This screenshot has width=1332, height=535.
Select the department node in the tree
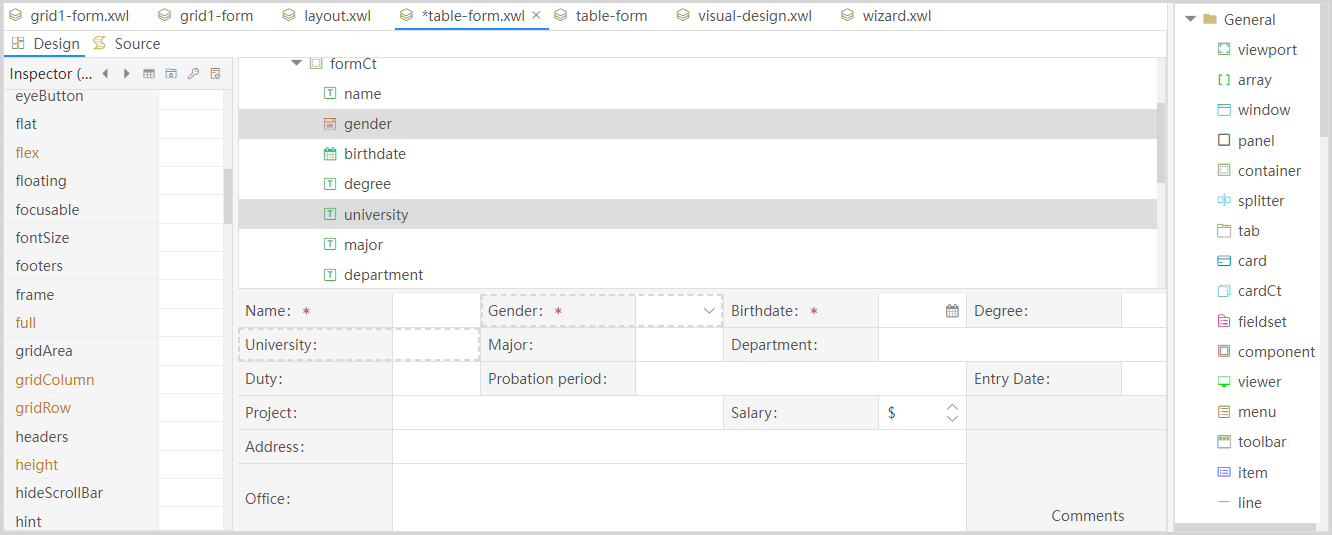(383, 275)
